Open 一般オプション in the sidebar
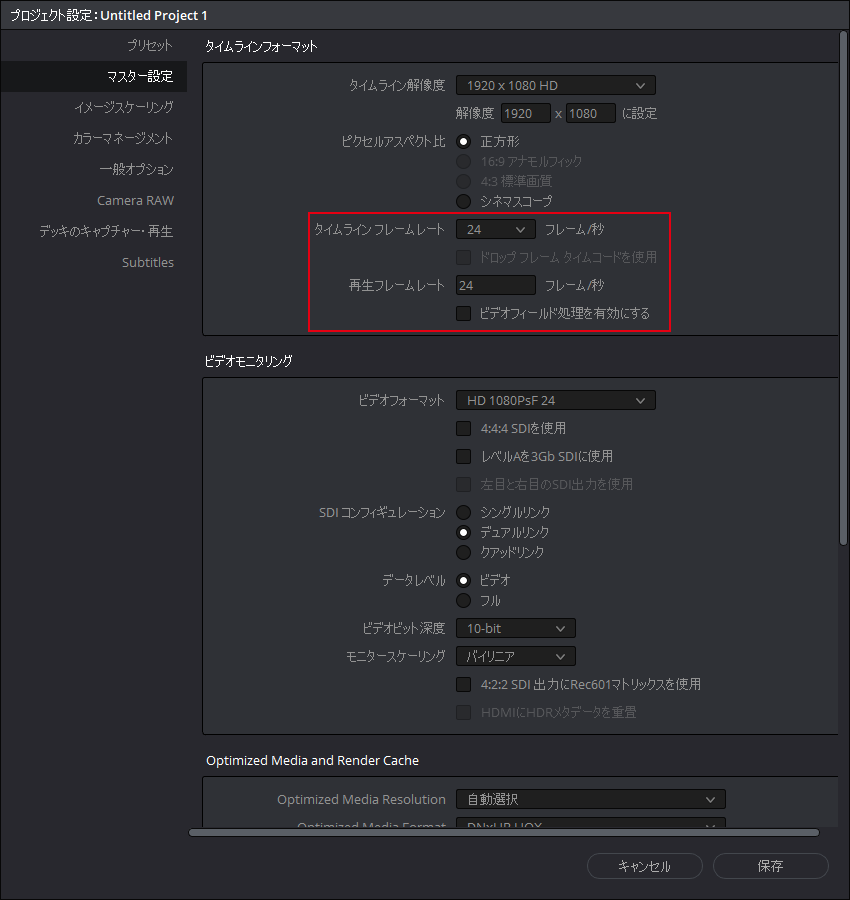850x900 pixels. point(136,169)
